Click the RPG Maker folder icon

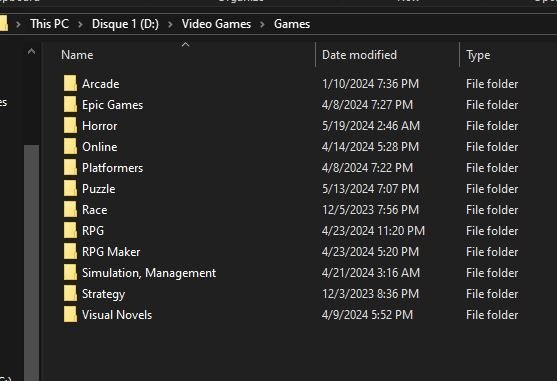pyautogui.click(x=70, y=251)
